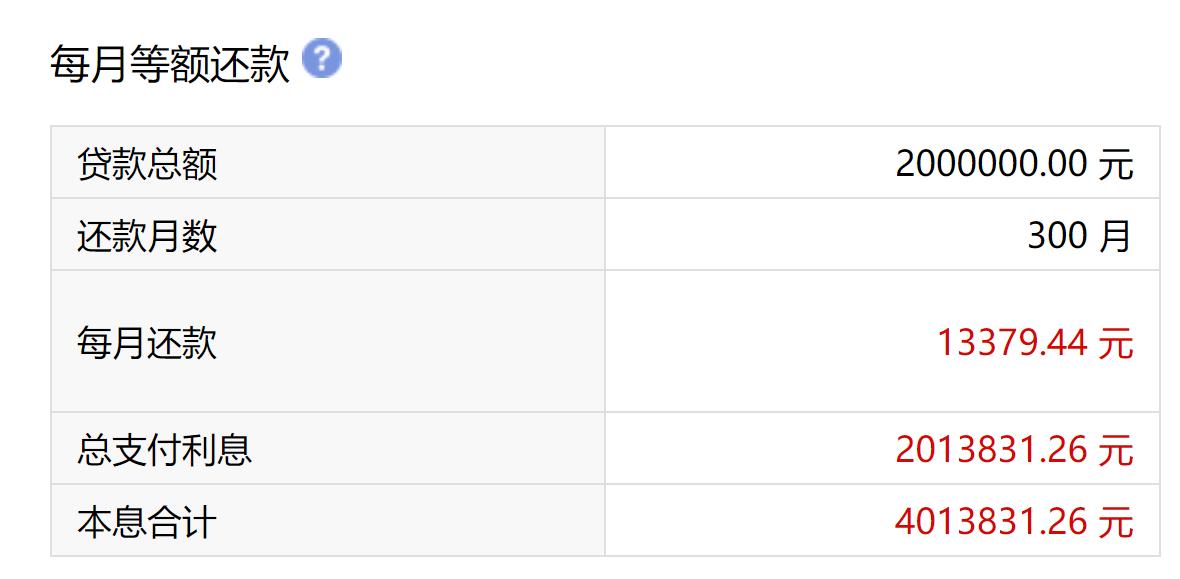Click the red 元 unit after 2013831.26
Viewport: 1180px width, 579px height.
tap(1116, 449)
